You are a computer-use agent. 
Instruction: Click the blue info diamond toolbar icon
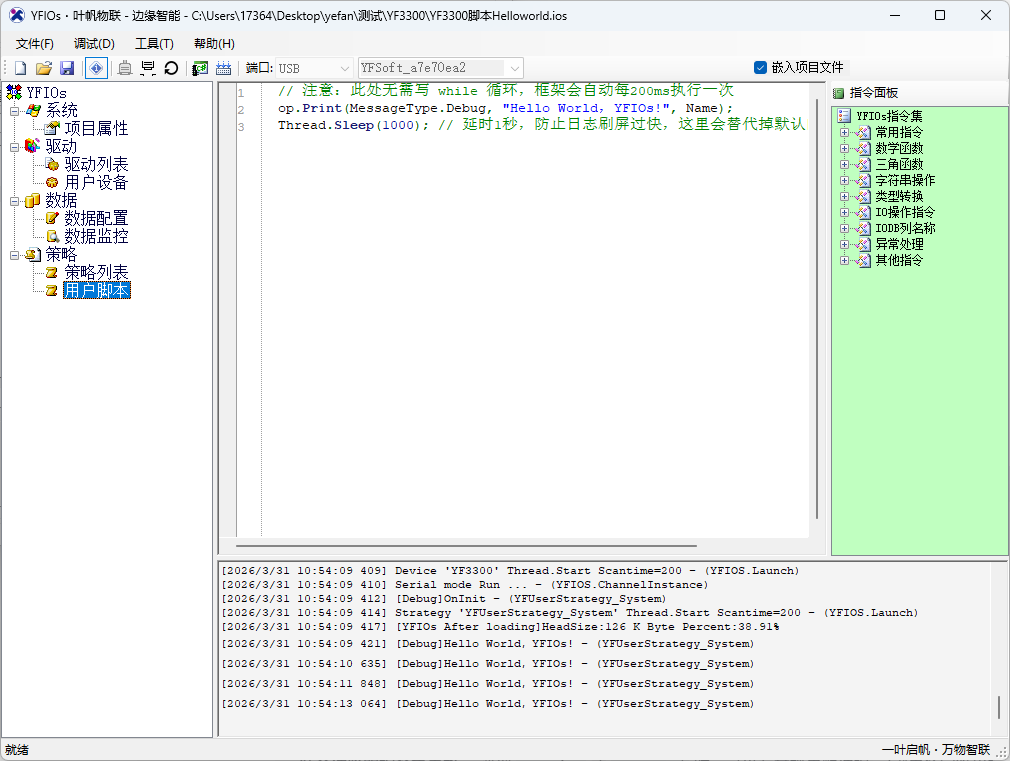(x=96, y=68)
